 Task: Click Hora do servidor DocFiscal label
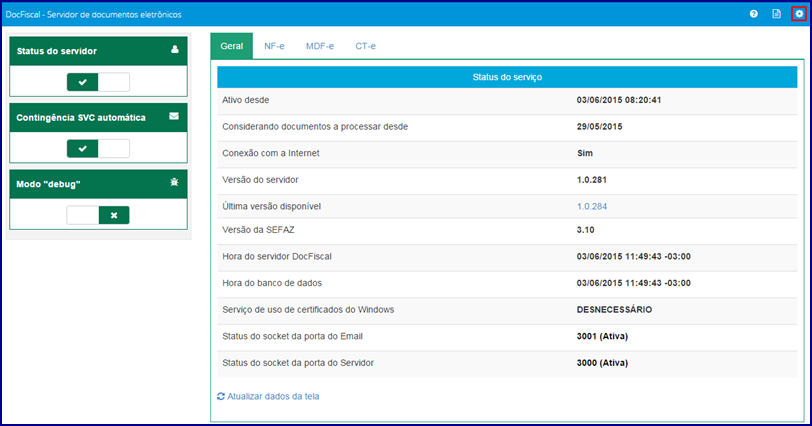277,256
